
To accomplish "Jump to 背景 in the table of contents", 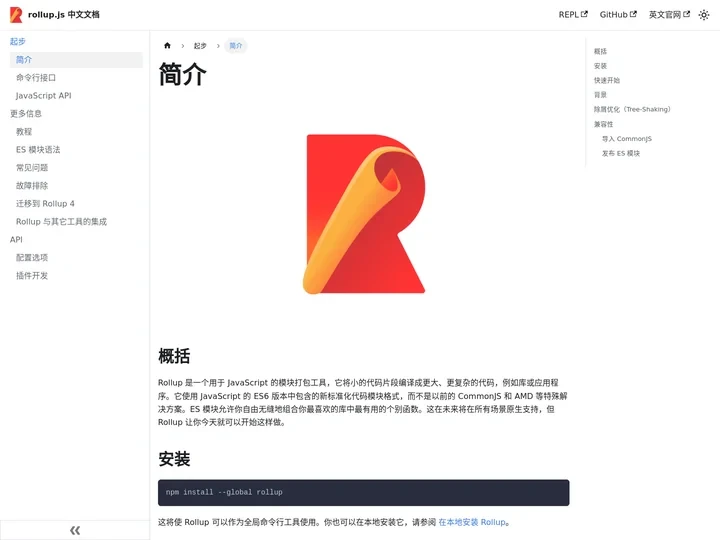I will coord(600,95).
